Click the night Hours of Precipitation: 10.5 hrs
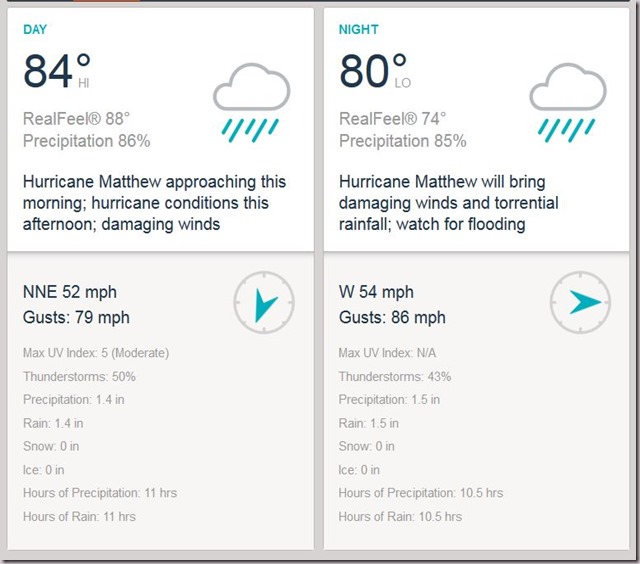Screen dimensions: 640x564 421,493
